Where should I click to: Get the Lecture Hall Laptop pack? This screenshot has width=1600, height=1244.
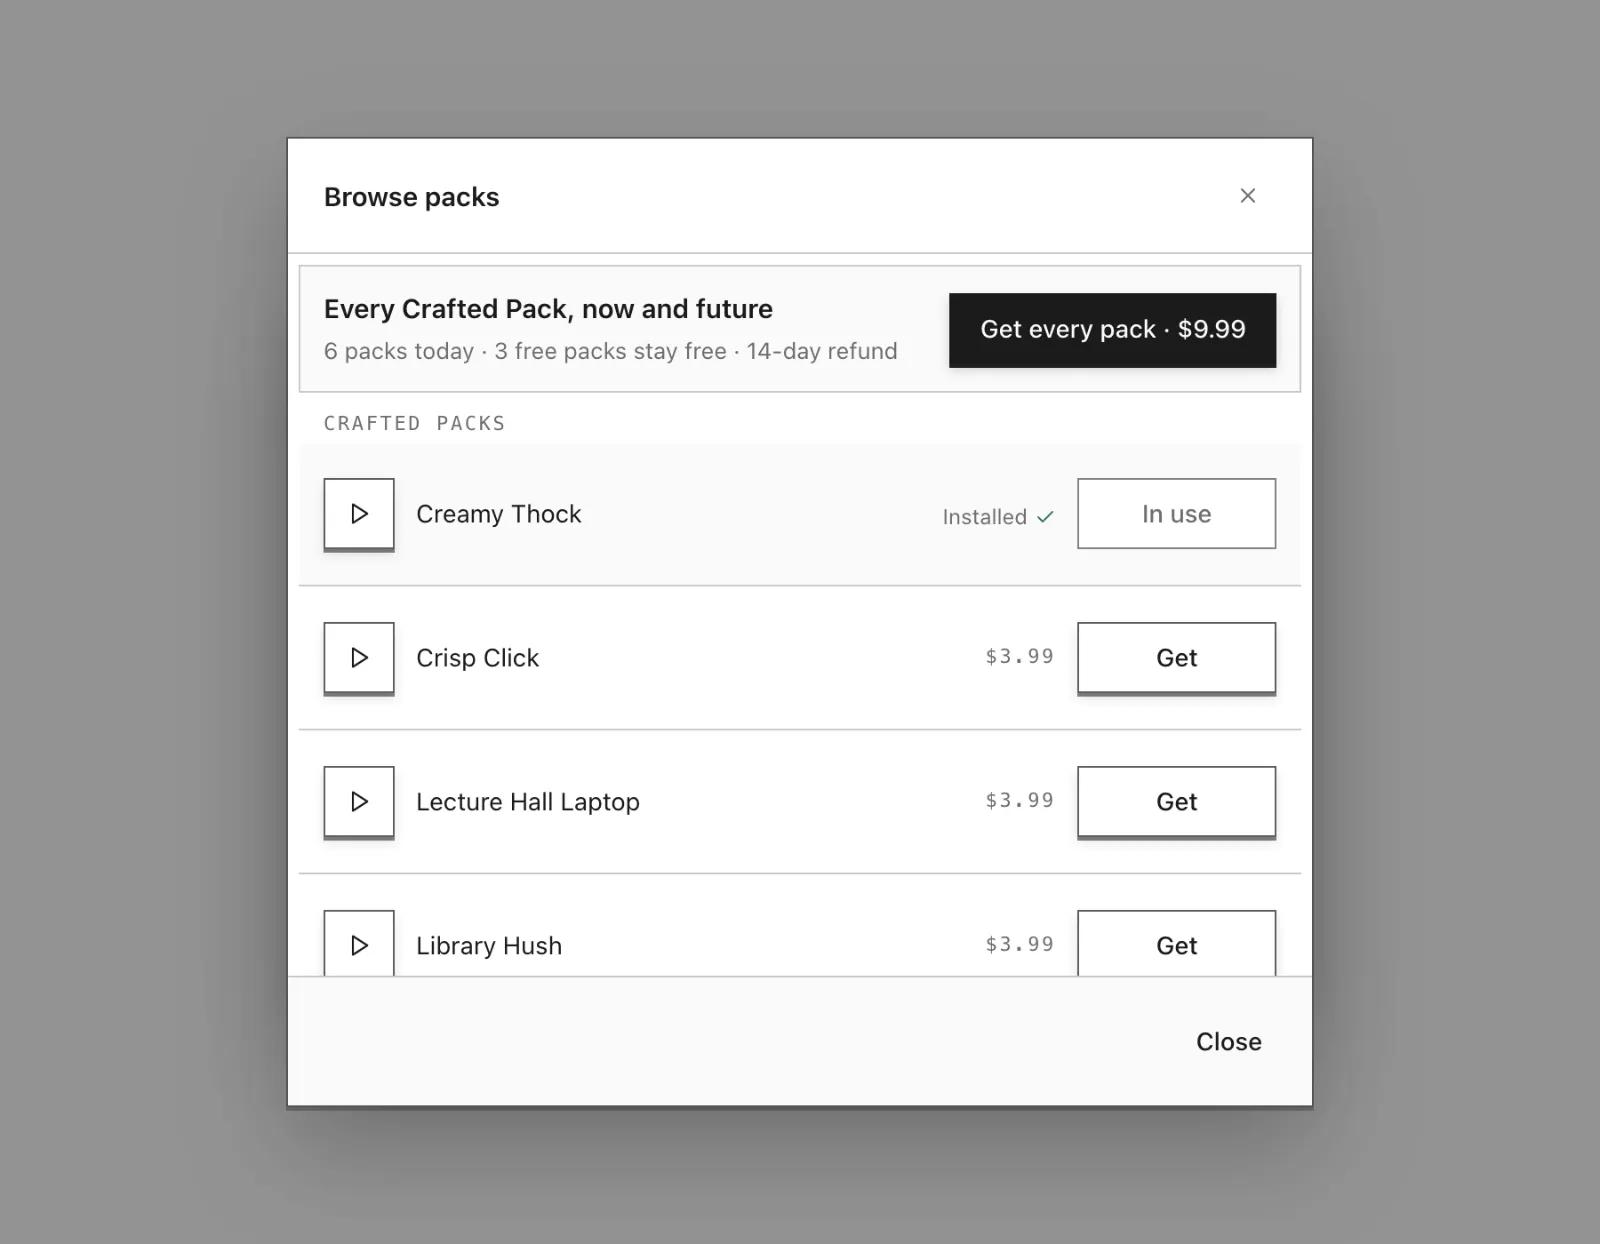point(1176,802)
